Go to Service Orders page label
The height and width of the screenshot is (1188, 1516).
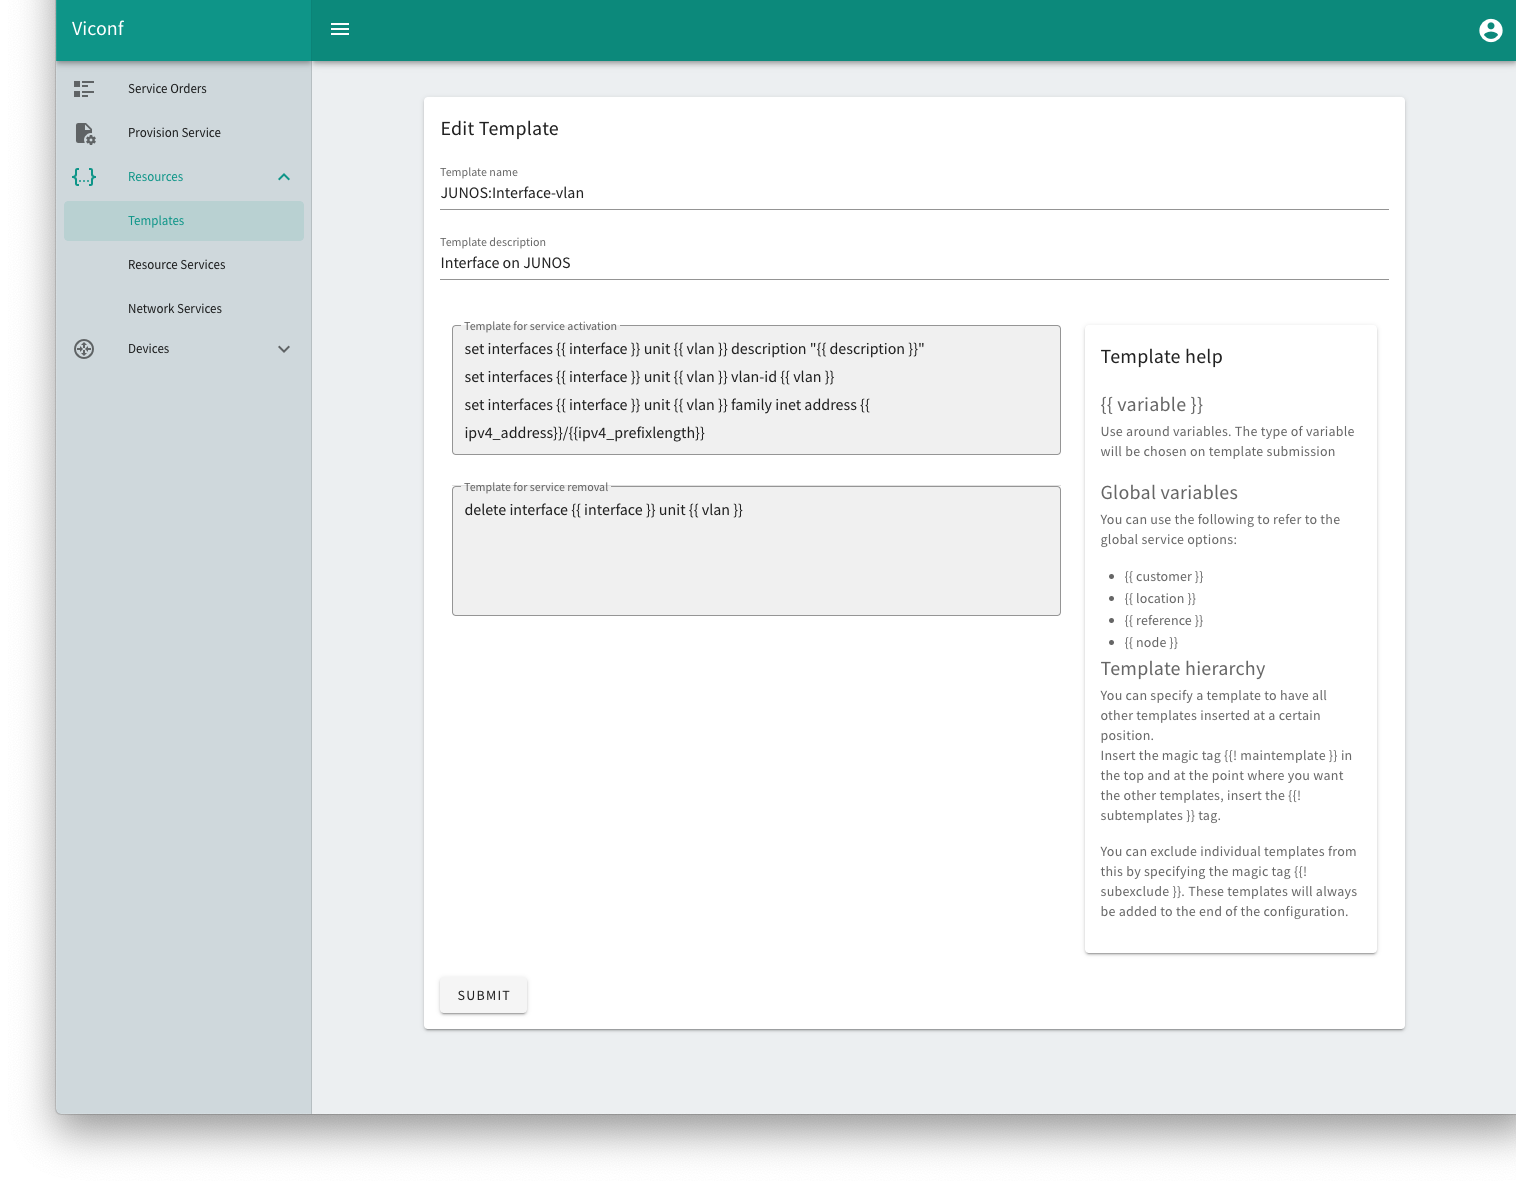(167, 89)
